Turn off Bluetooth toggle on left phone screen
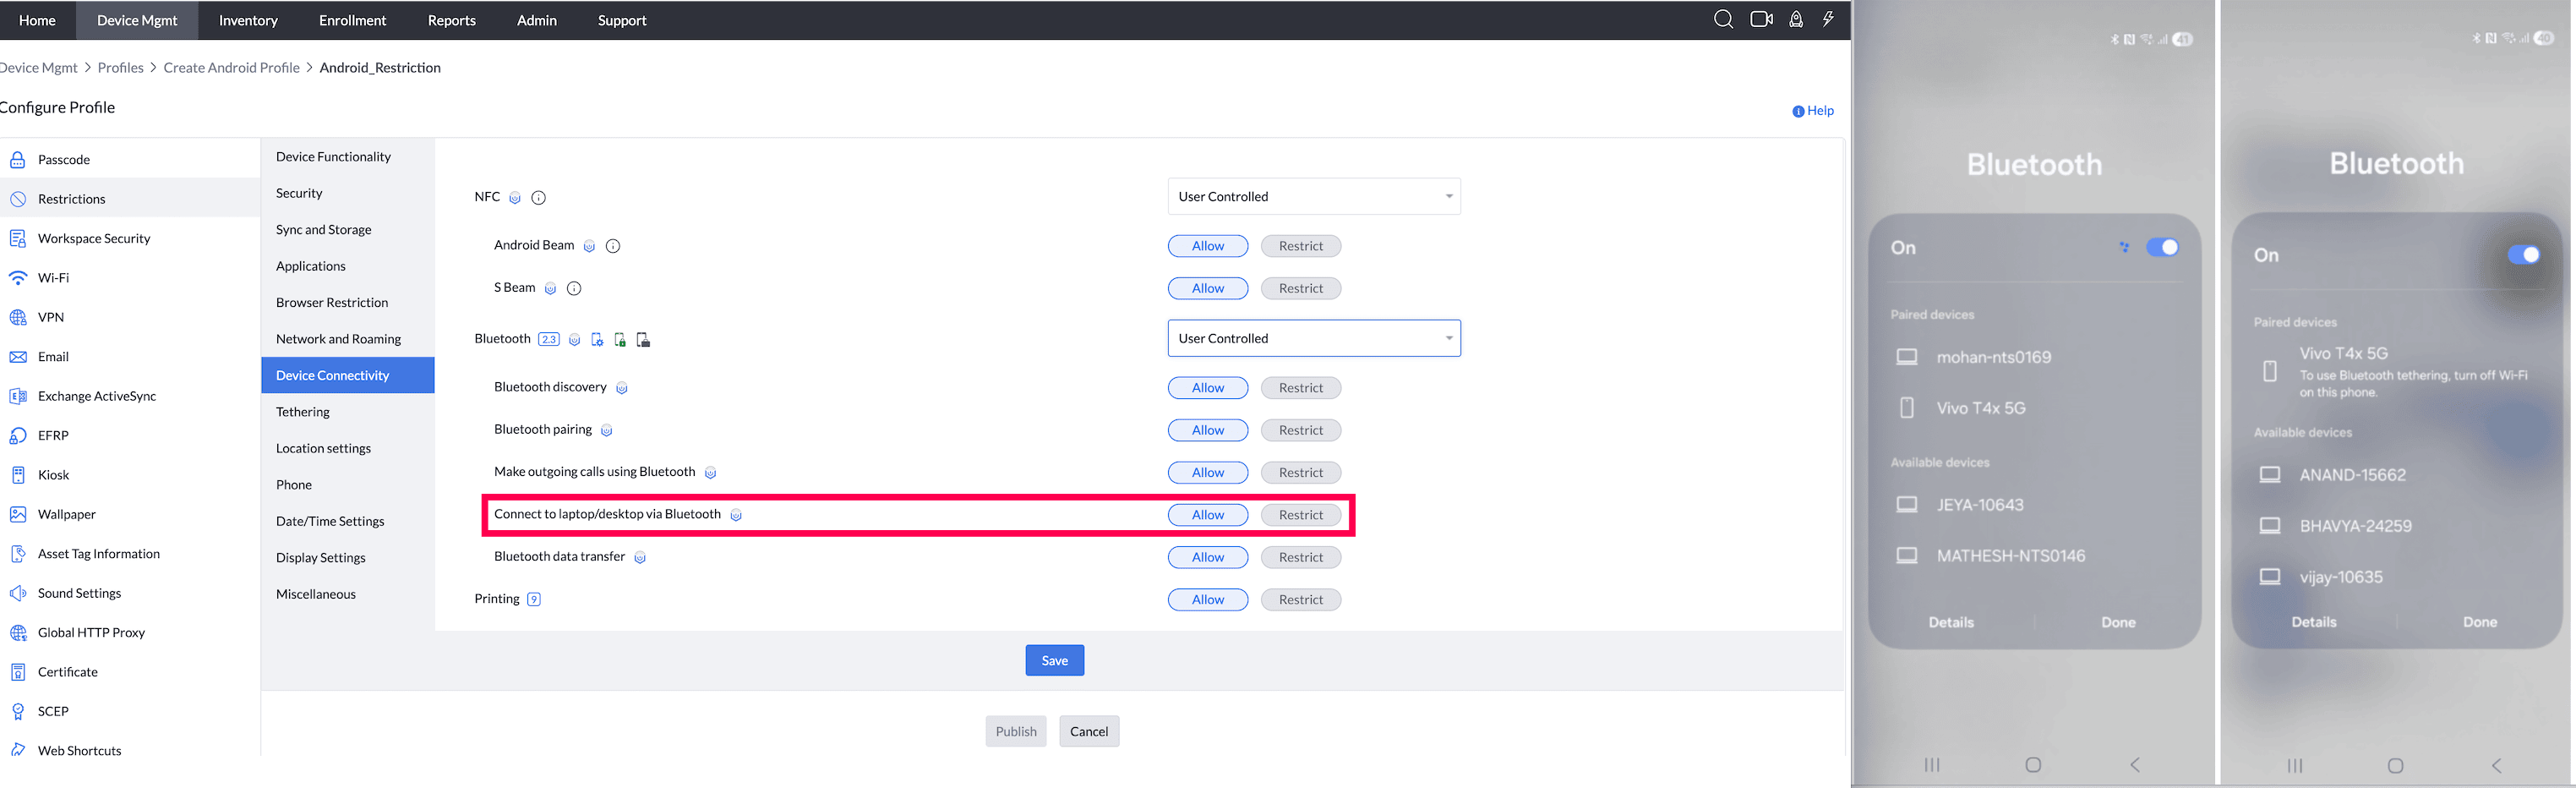 pyautogui.click(x=2163, y=246)
